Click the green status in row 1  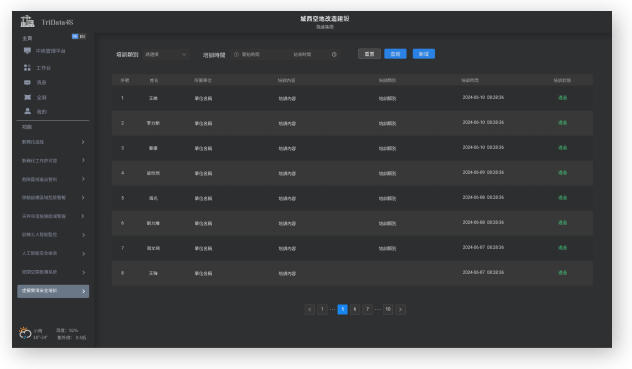click(x=562, y=98)
